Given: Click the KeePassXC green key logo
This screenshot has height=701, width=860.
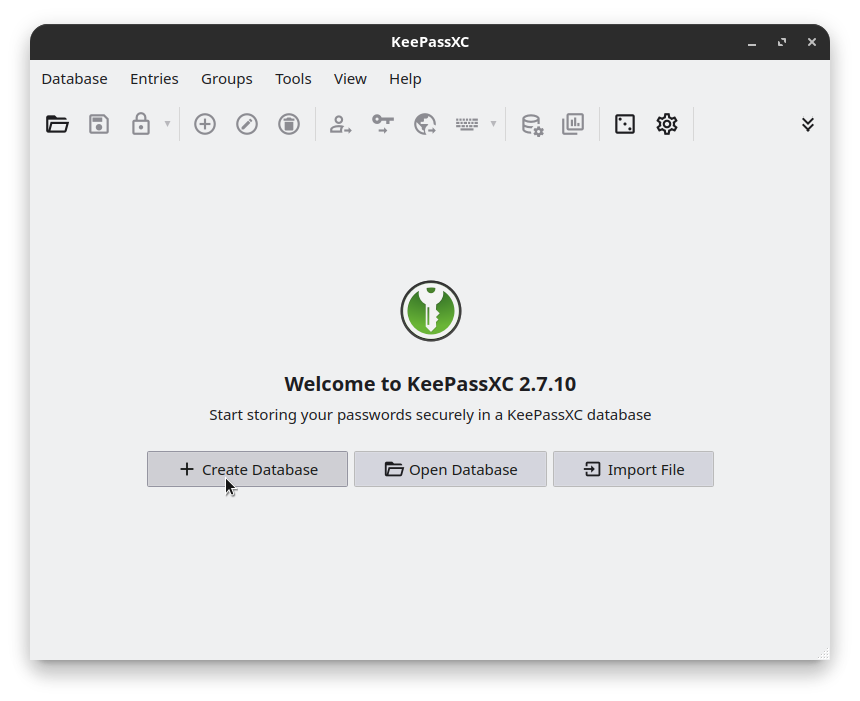Looking at the screenshot, I should (x=431, y=311).
